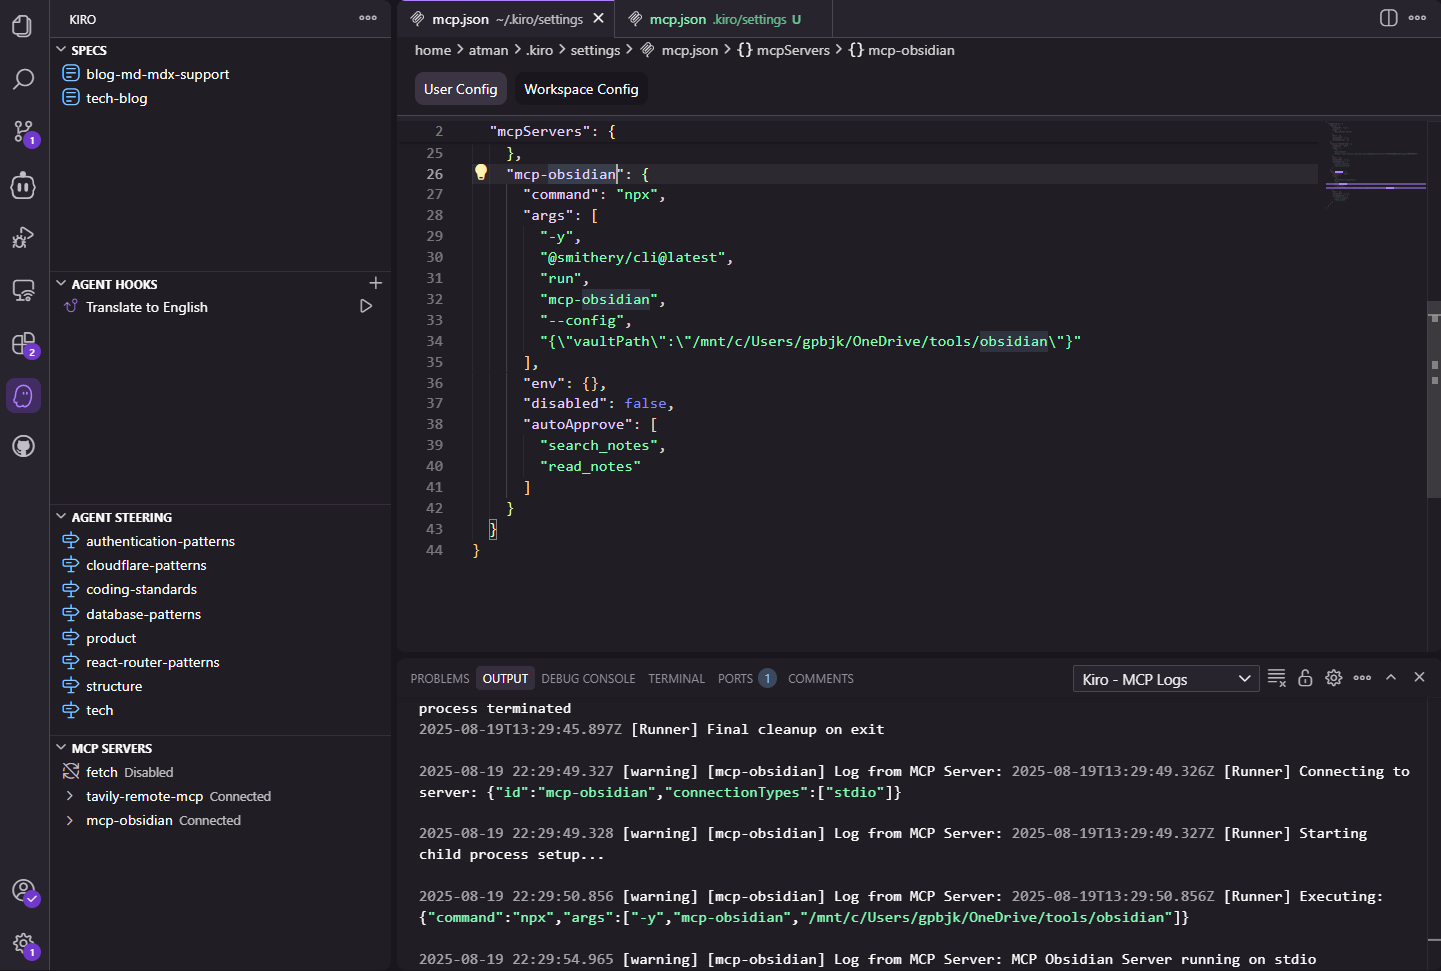Open the GitHub panel from the activity bar
The height and width of the screenshot is (971, 1441).
click(22, 446)
